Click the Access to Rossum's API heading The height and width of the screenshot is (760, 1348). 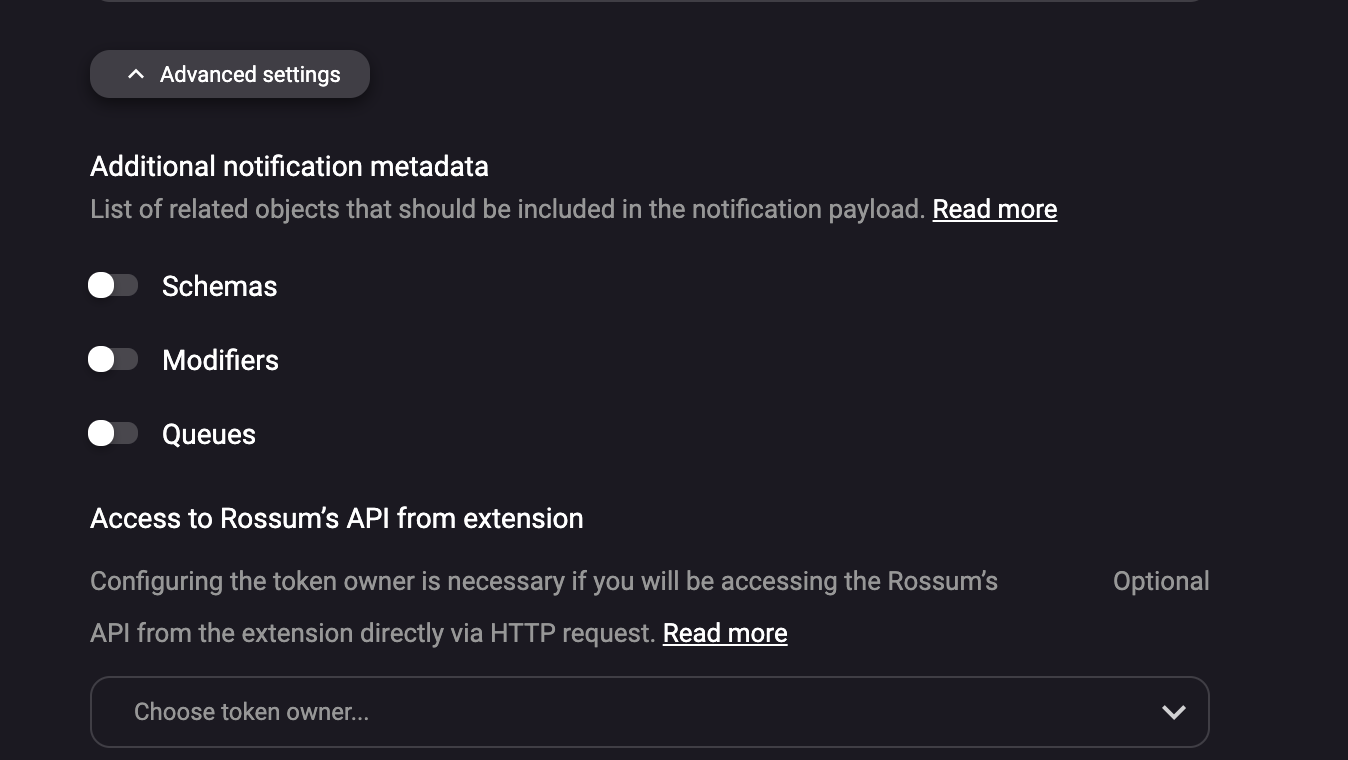point(336,518)
